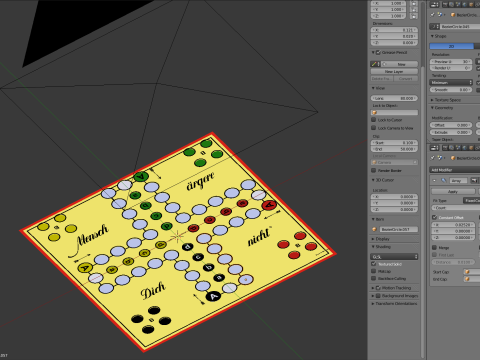Image resolution: width=480 pixels, height=360 pixels.
Task: Open editor type selector above Add Modifier
Action: tap(434, 148)
